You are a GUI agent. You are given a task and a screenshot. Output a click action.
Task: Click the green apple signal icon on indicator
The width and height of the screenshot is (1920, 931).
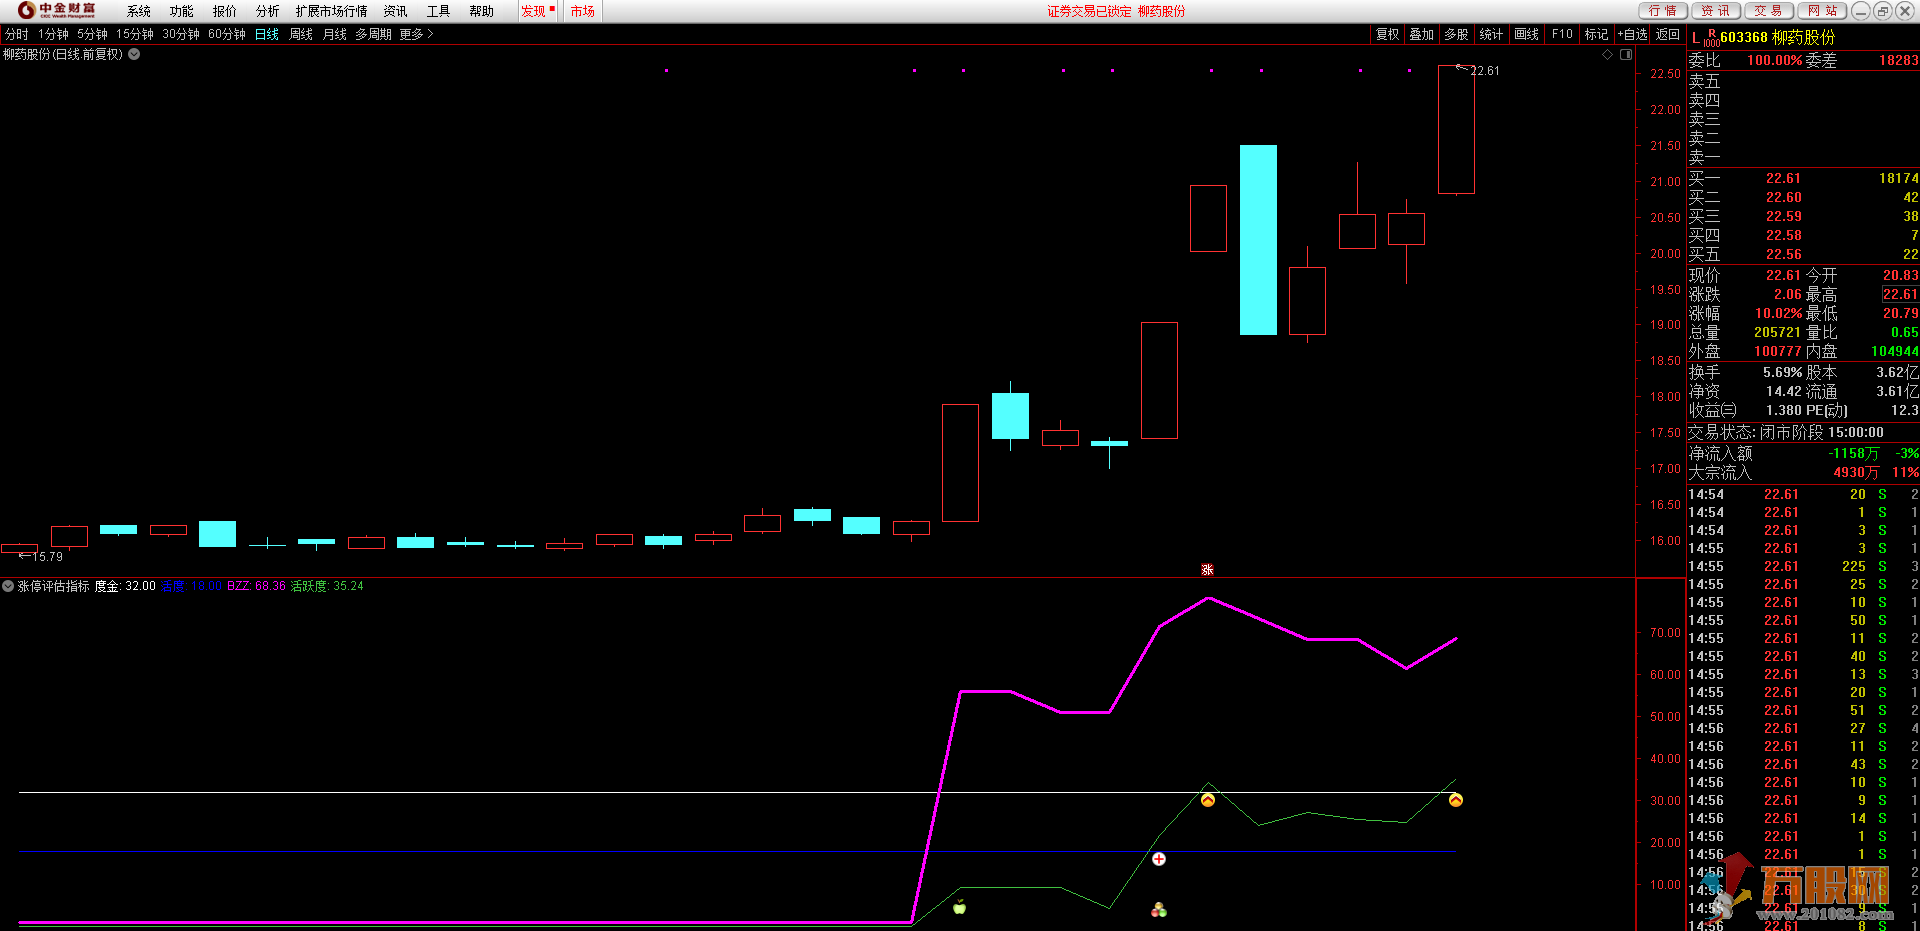960,907
